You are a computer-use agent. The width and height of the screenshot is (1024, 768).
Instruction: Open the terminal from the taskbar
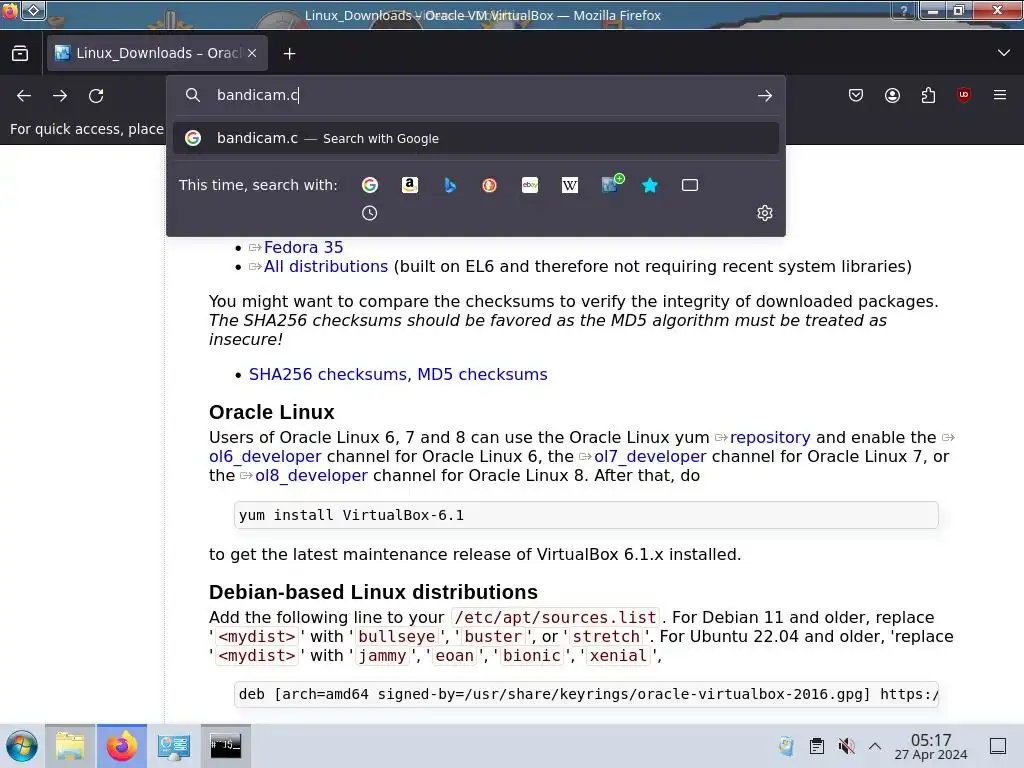[x=225, y=746]
